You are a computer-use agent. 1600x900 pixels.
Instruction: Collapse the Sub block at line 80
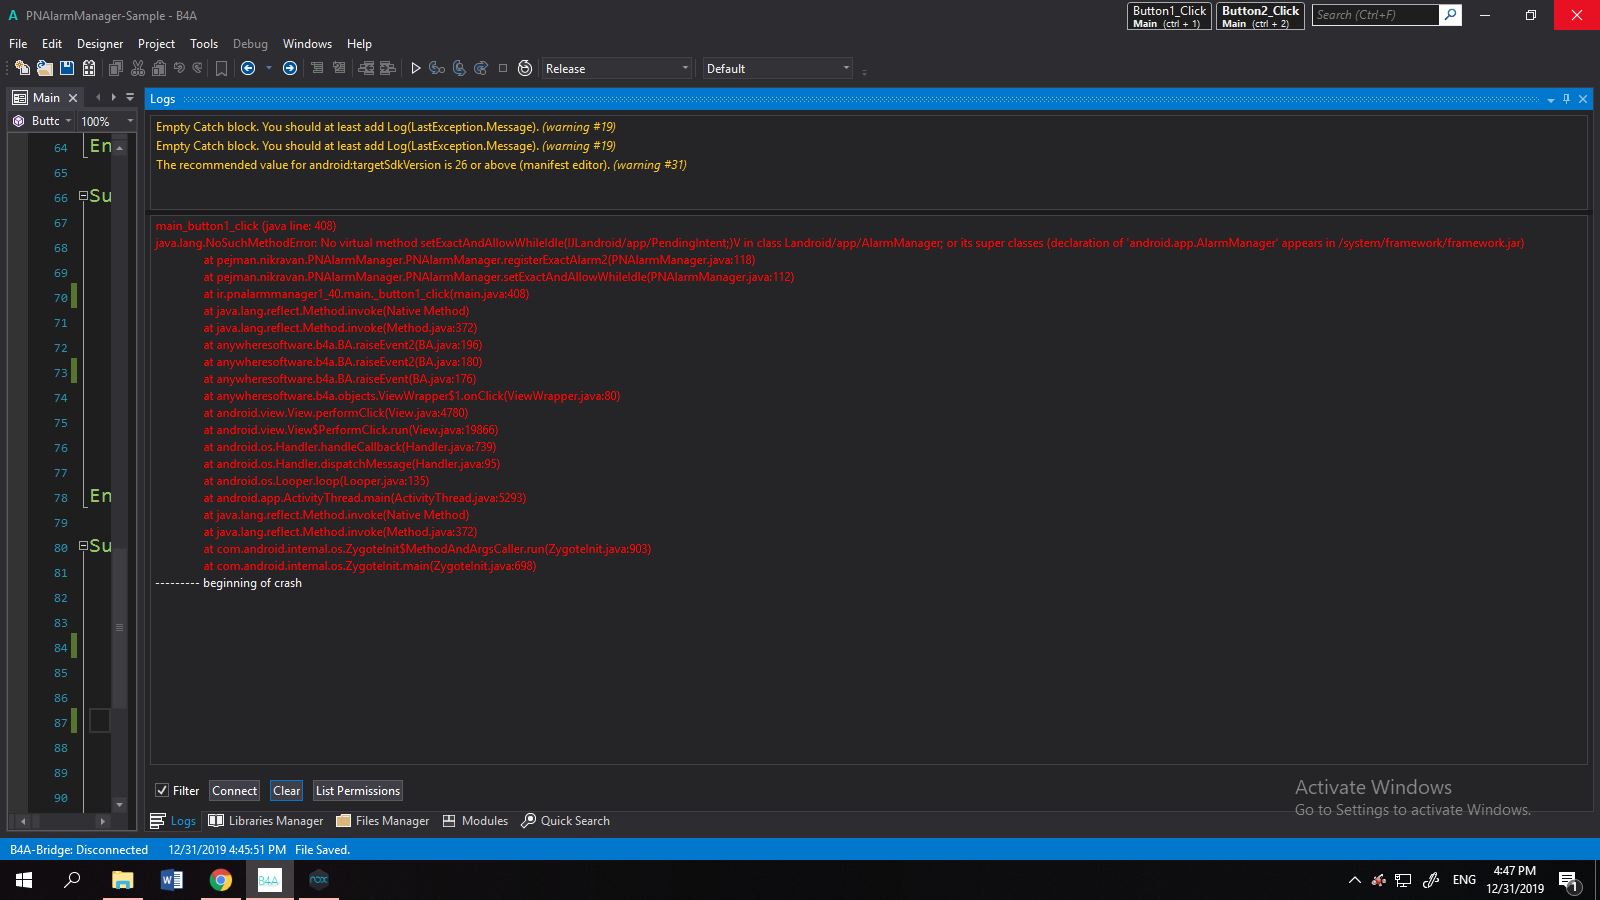click(83, 546)
